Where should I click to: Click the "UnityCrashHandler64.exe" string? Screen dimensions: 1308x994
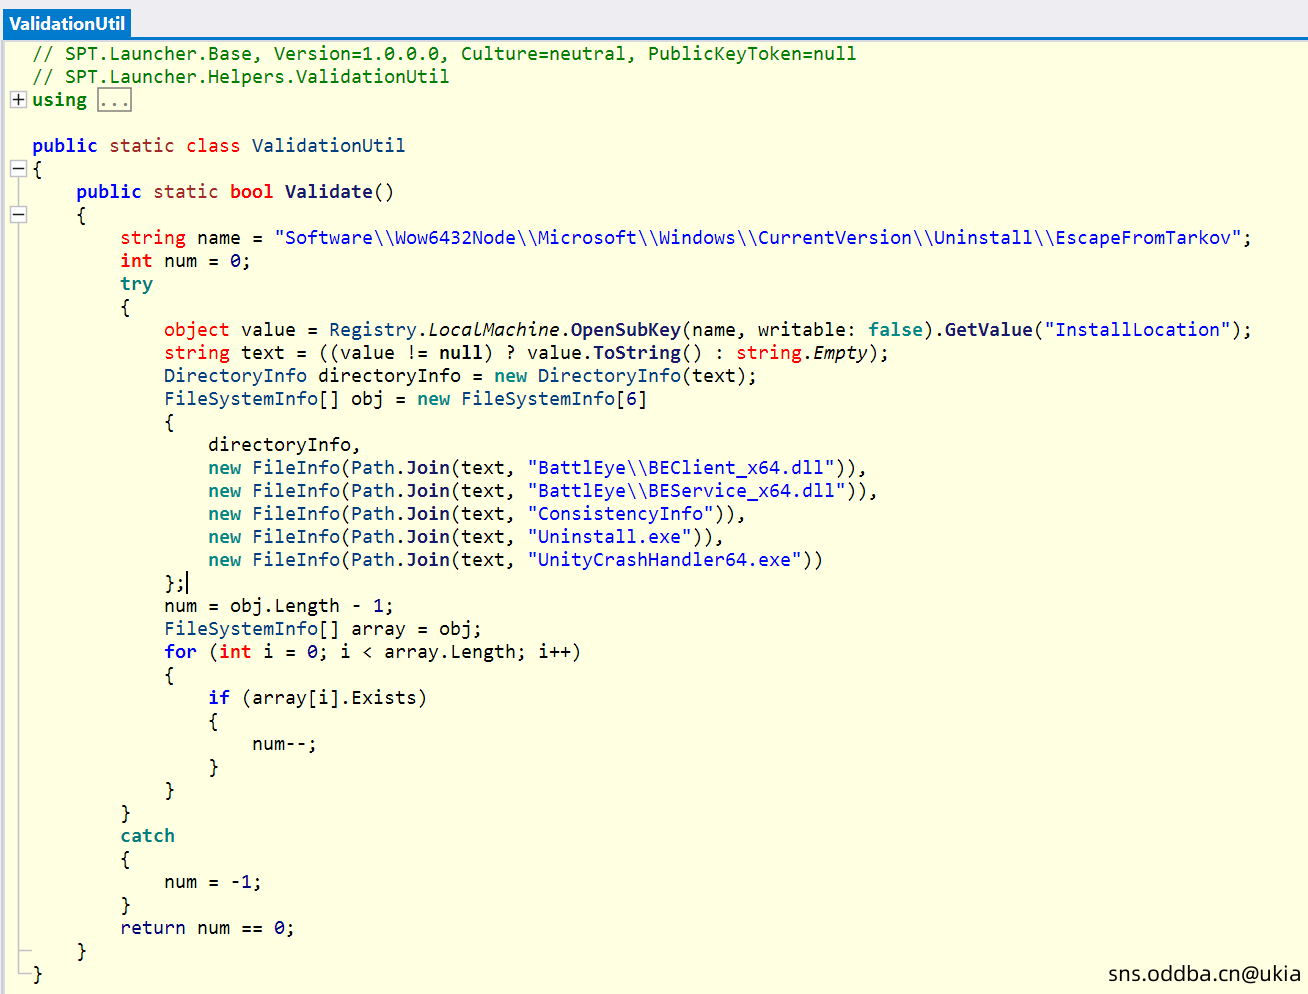[x=664, y=560]
